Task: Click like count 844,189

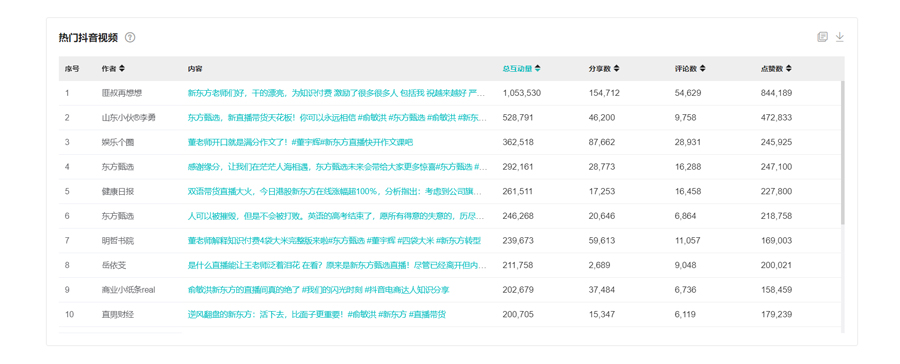Action: tap(777, 93)
